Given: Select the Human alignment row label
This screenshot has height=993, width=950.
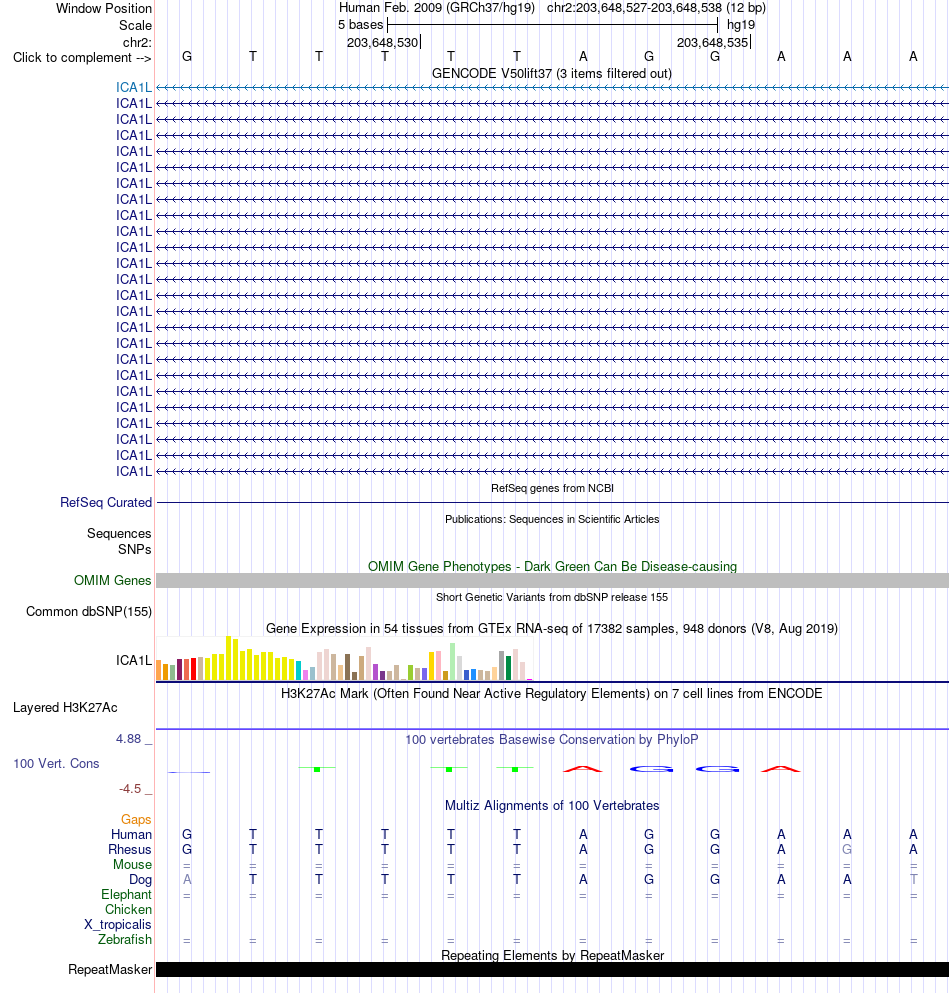Looking at the screenshot, I should tap(131, 835).
